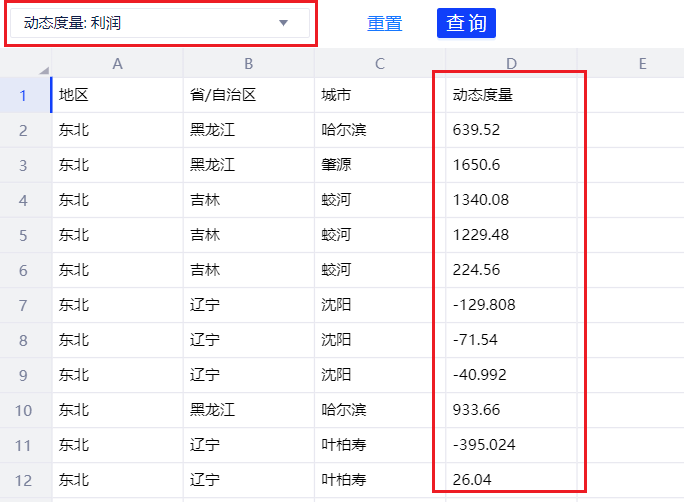The width and height of the screenshot is (684, 502).
Task: Click the 地区 header cell
Action: (x=117, y=95)
